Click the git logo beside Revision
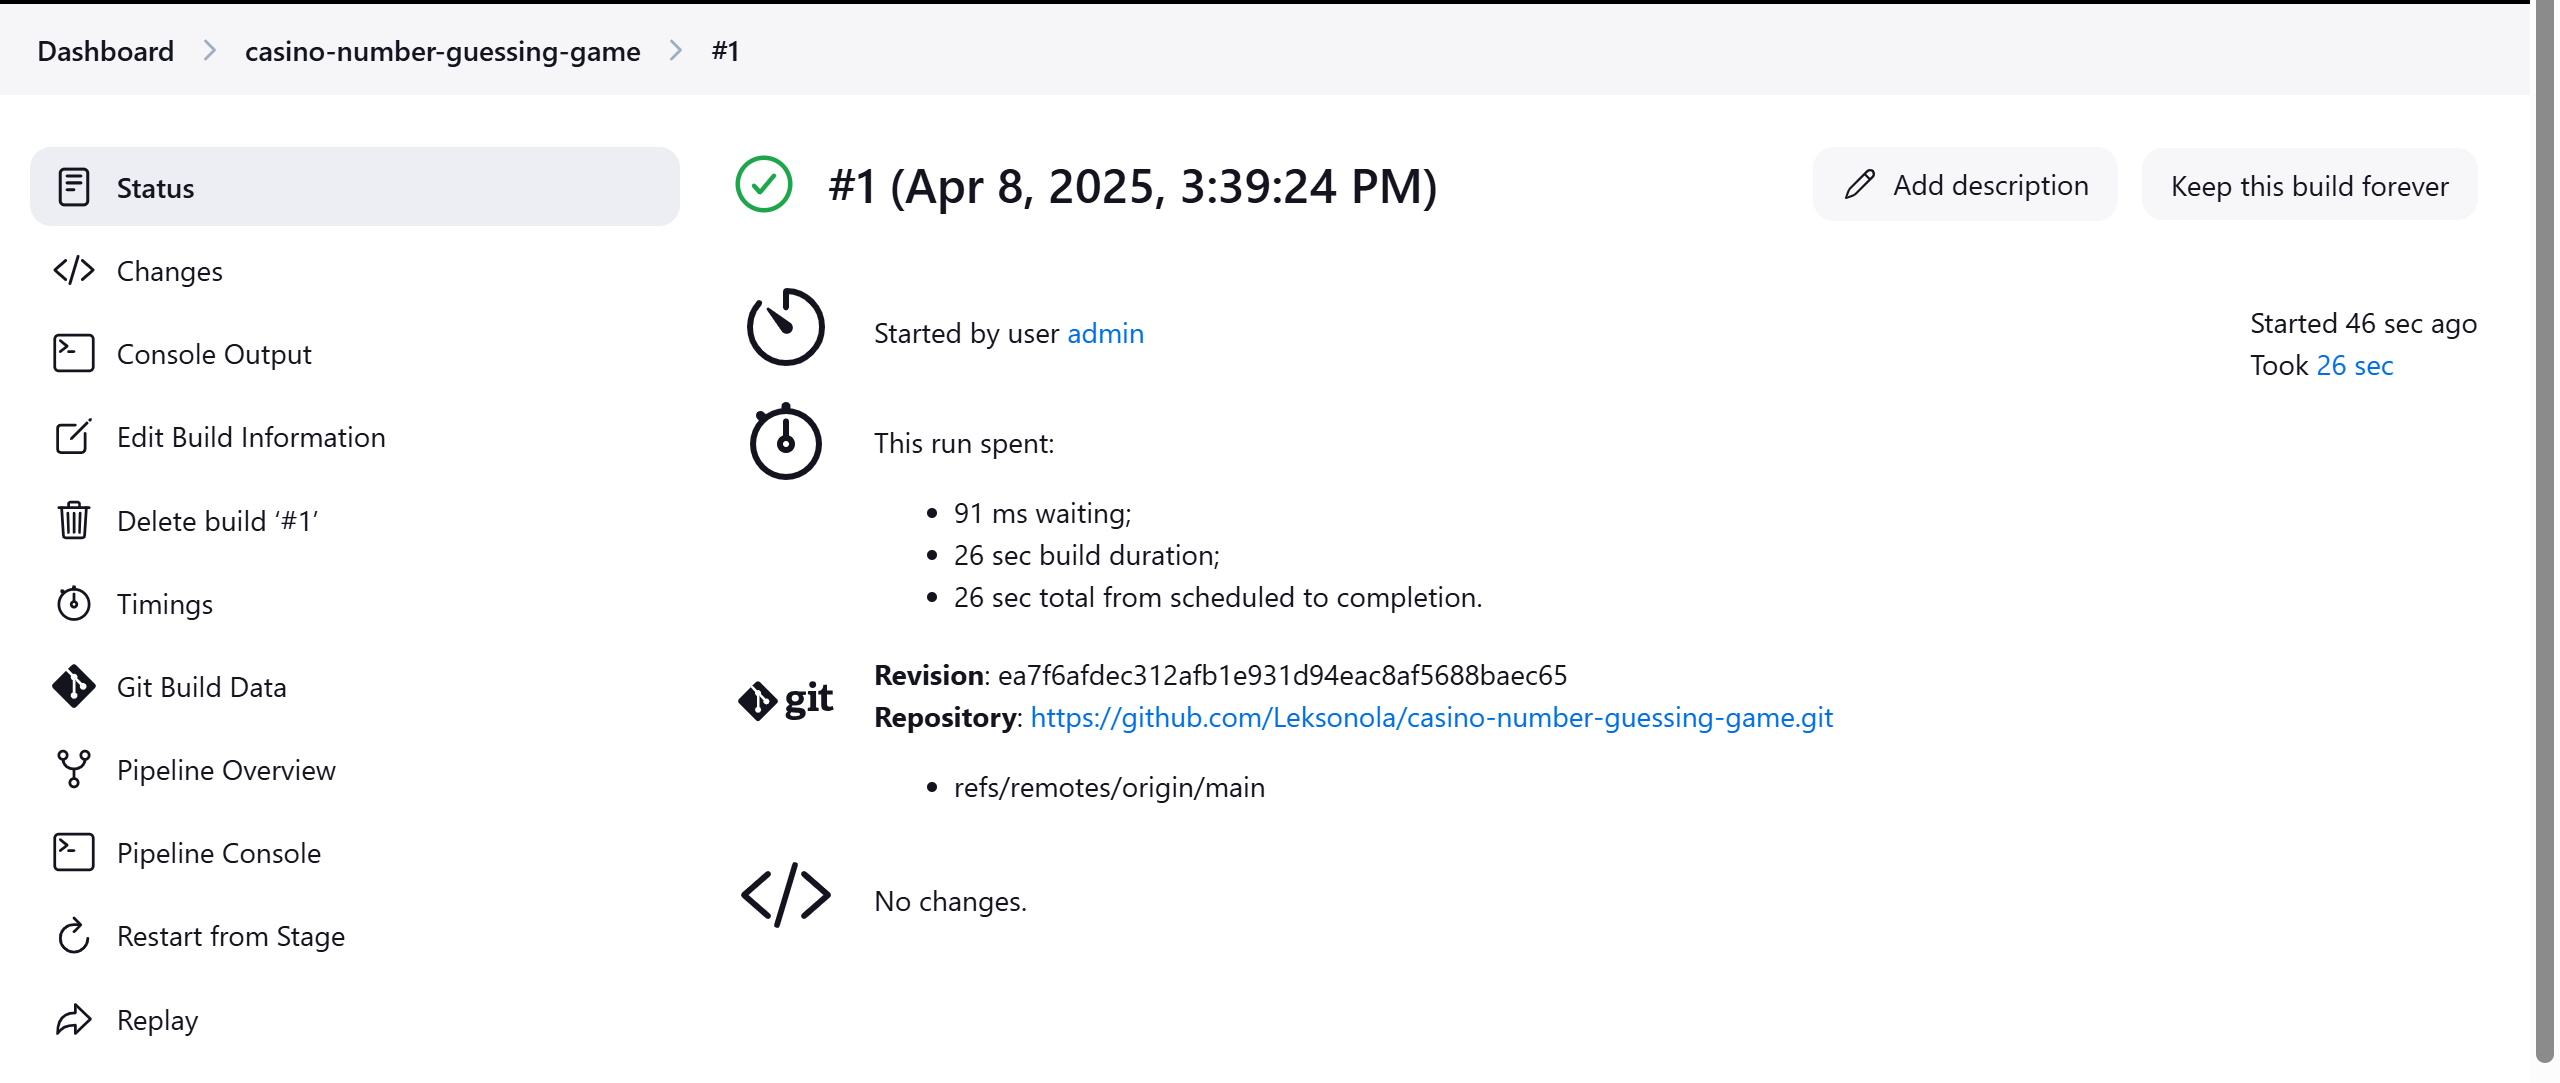Image resolution: width=2560 pixels, height=1083 pixels. [x=786, y=699]
